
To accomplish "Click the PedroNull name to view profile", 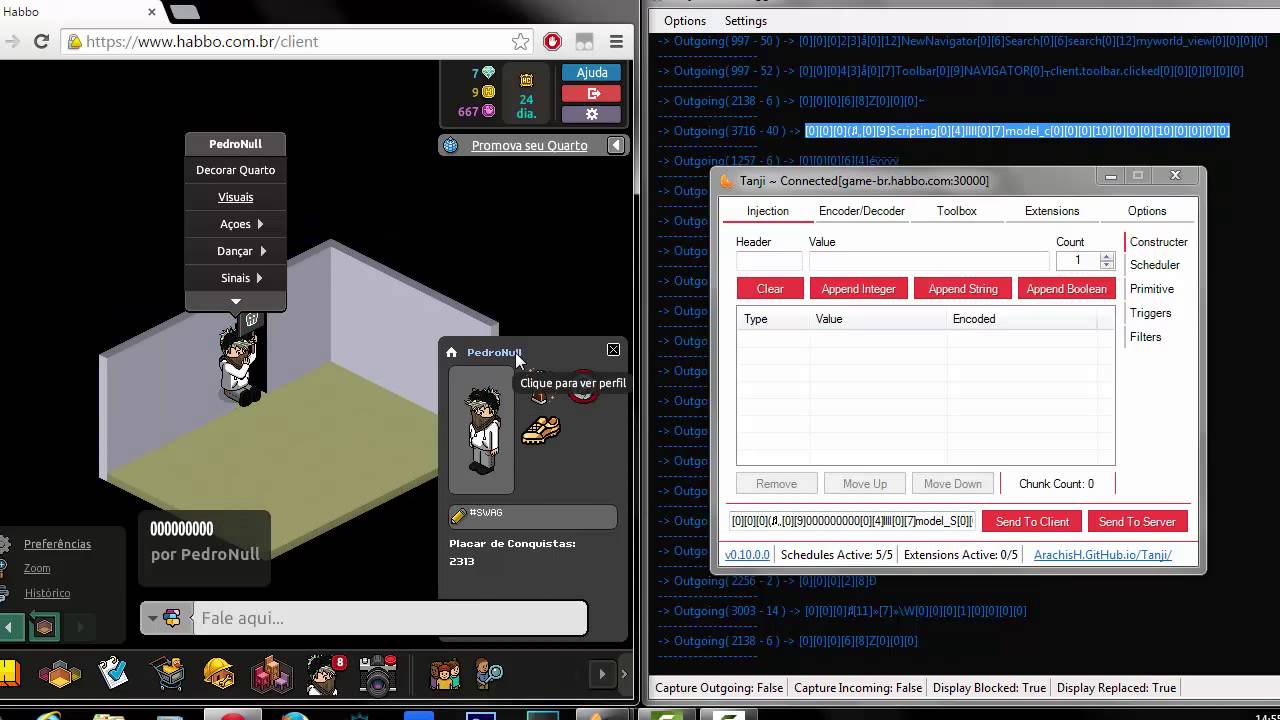I will pyautogui.click(x=494, y=352).
